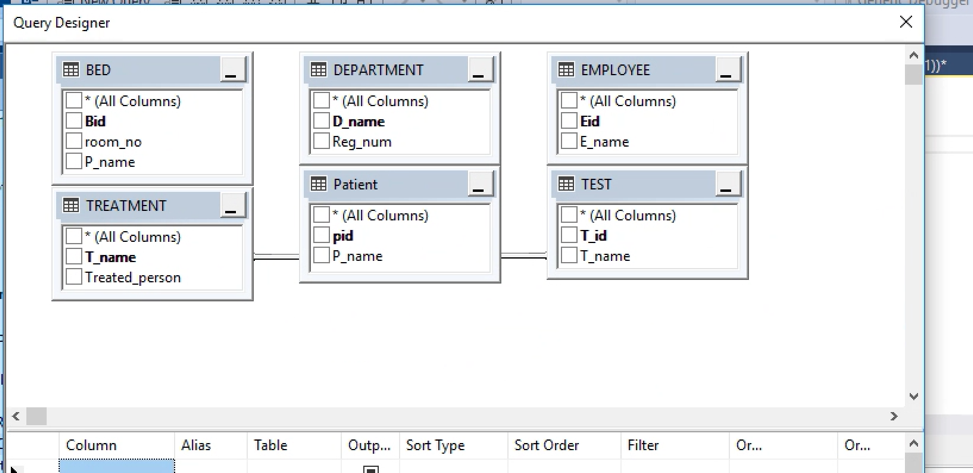Check the T_id column checkbox

click(x=569, y=235)
